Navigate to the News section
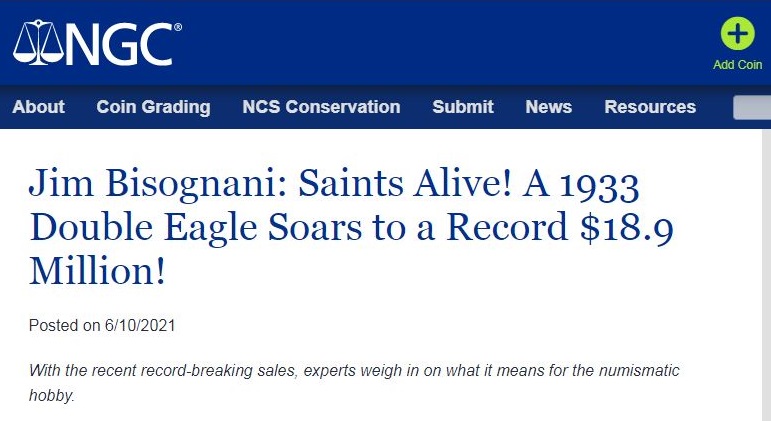The width and height of the screenshot is (771, 421). click(548, 107)
